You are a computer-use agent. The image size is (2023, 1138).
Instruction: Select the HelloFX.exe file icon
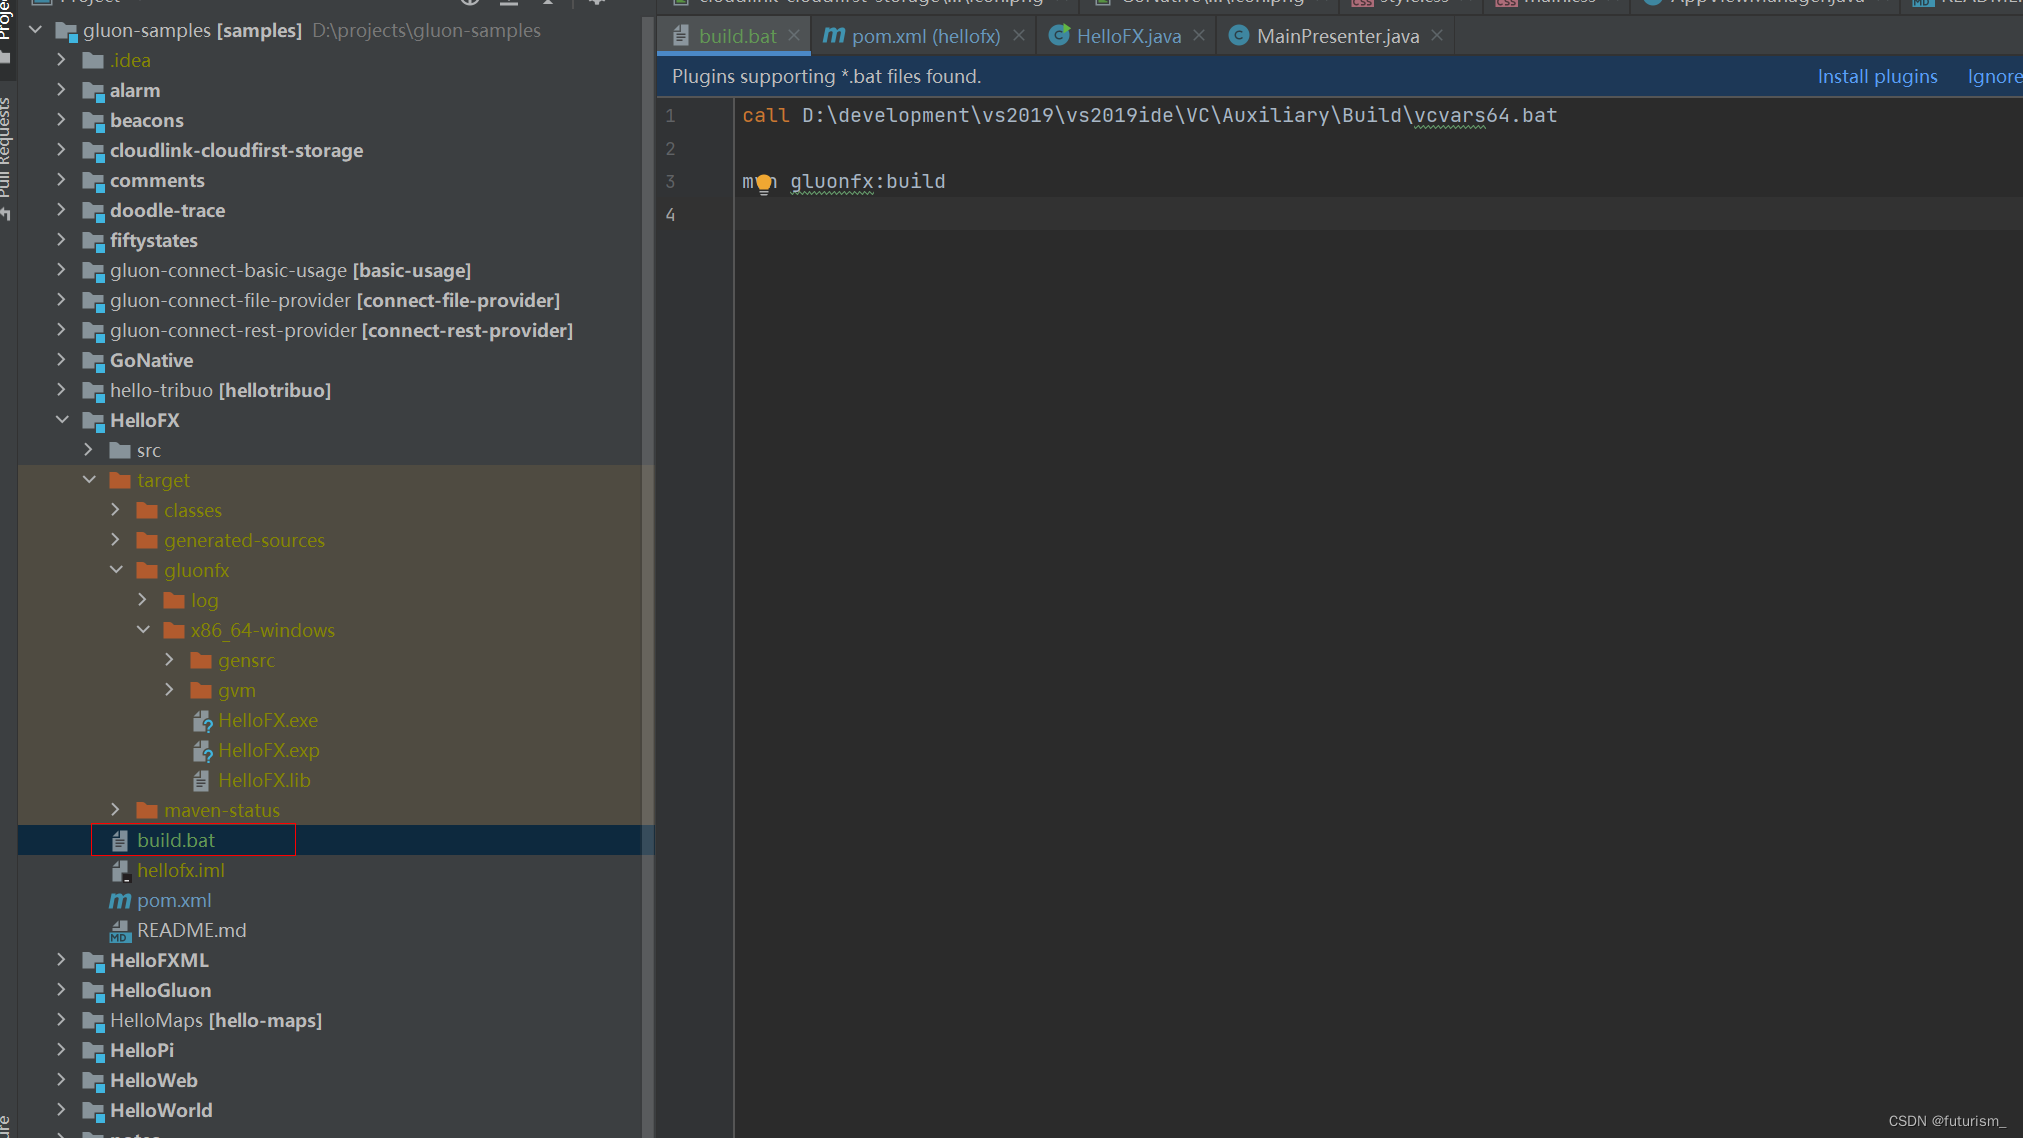point(202,721)
